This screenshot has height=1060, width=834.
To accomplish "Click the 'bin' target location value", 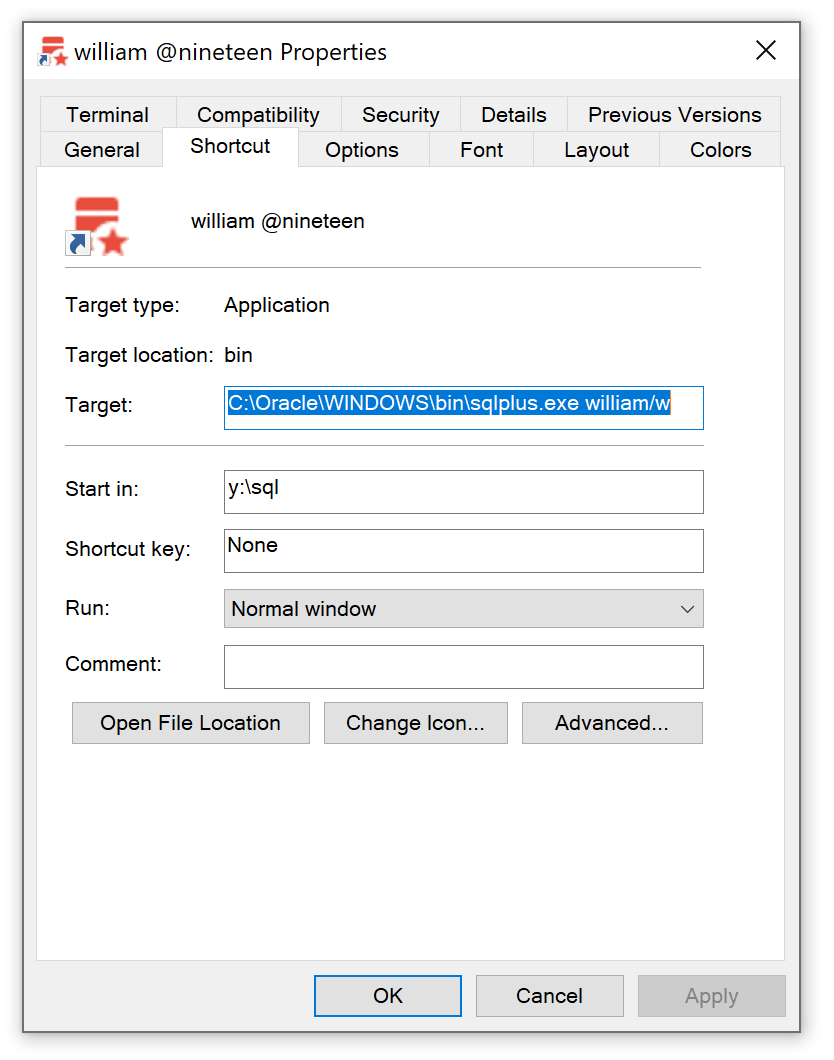I will [239, 355].
